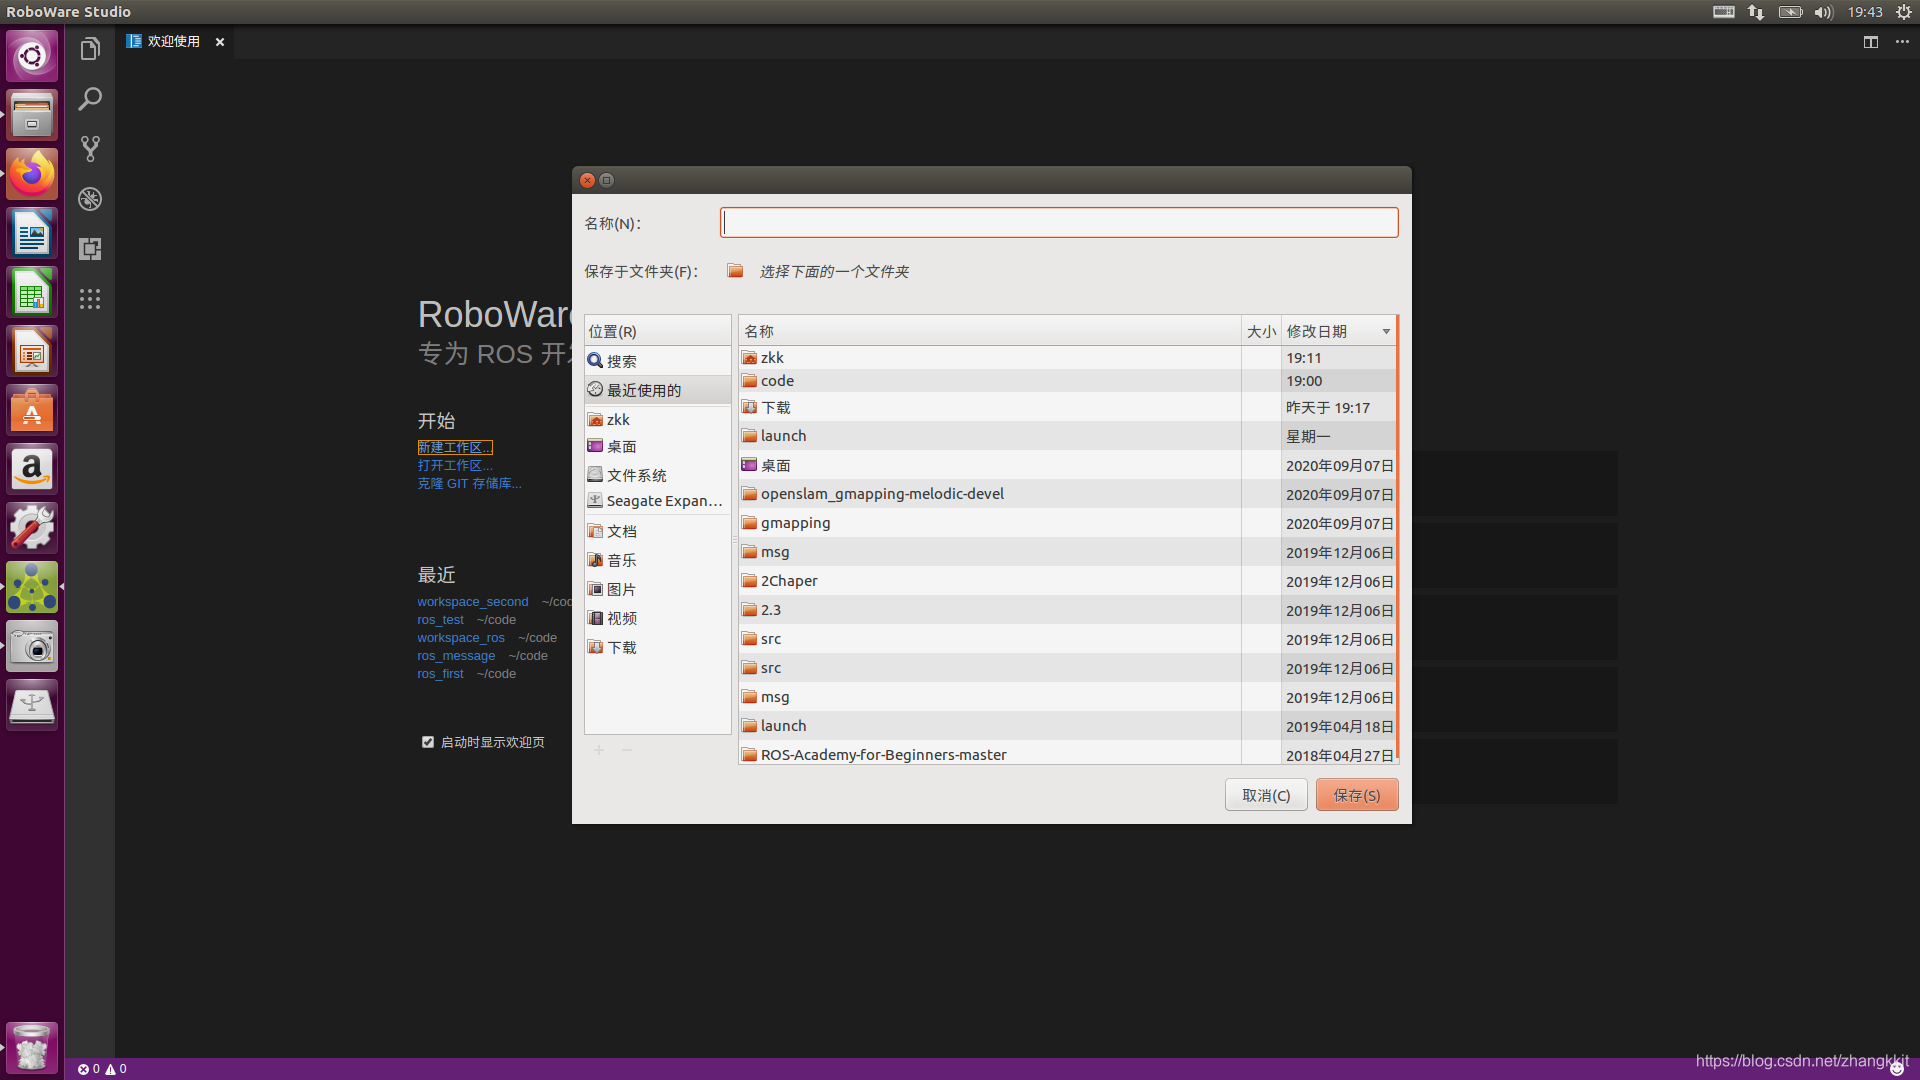Open the Extensions icon in activity bar

tap(90, 249)
